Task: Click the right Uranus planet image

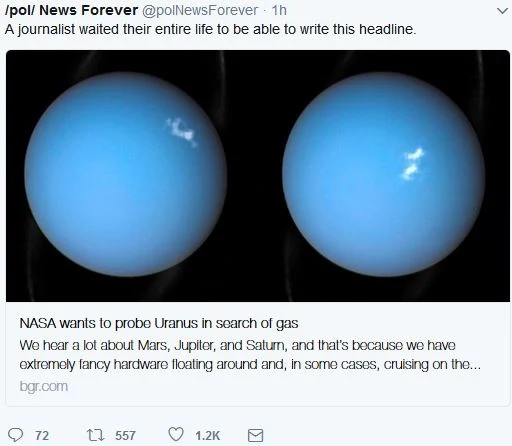Action: point(384,174)
